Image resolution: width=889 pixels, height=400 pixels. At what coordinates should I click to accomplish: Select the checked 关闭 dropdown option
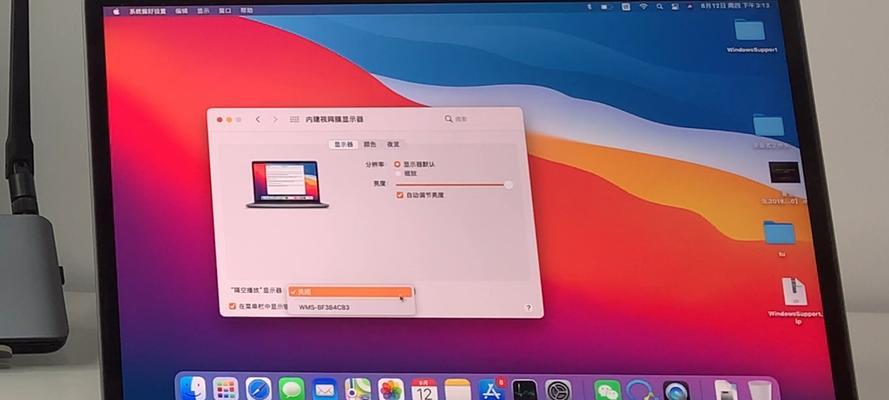(350, 292)
